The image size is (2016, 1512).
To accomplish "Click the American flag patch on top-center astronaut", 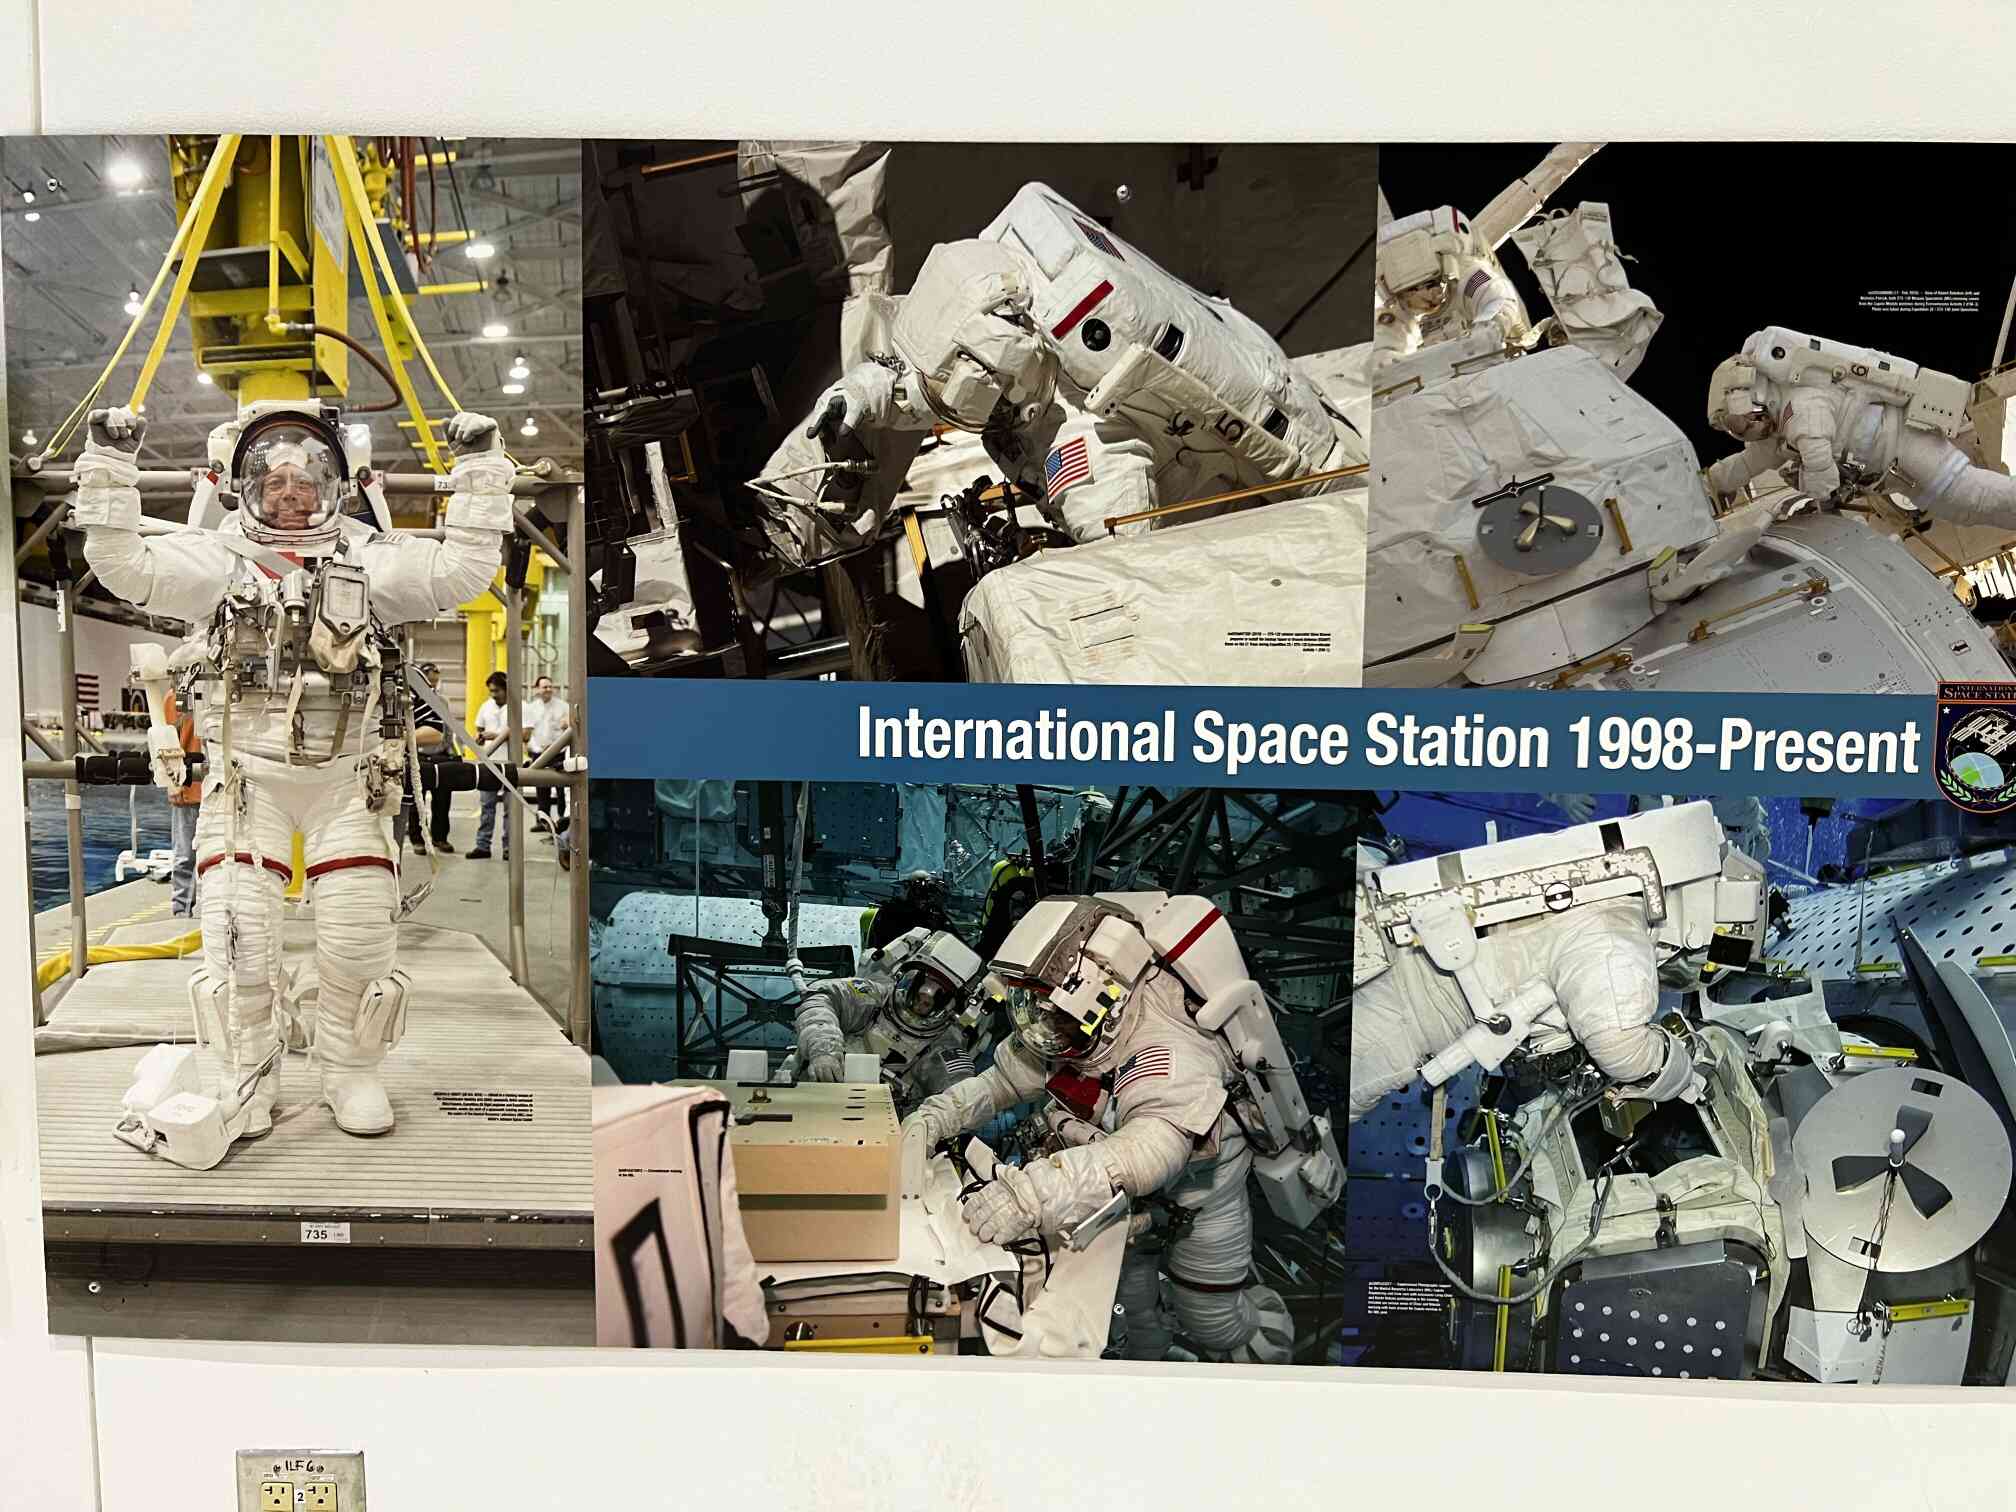I will pyautogui.click(x=1067, y=467).
